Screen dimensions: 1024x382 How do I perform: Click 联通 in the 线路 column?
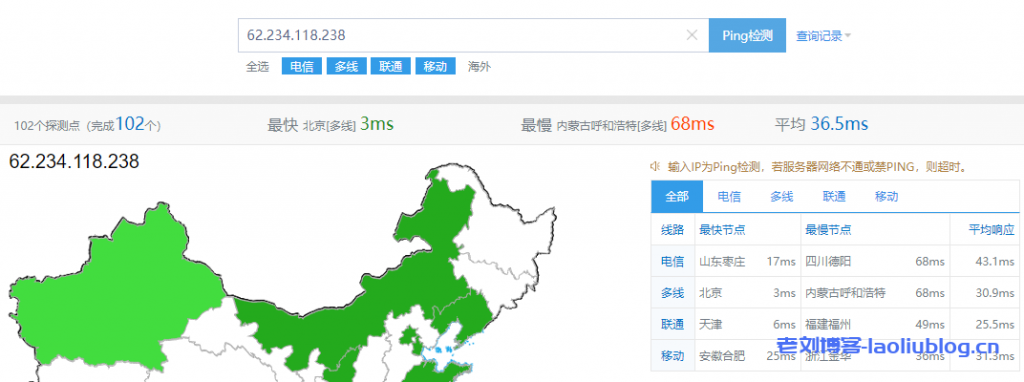tap(672, 325)
